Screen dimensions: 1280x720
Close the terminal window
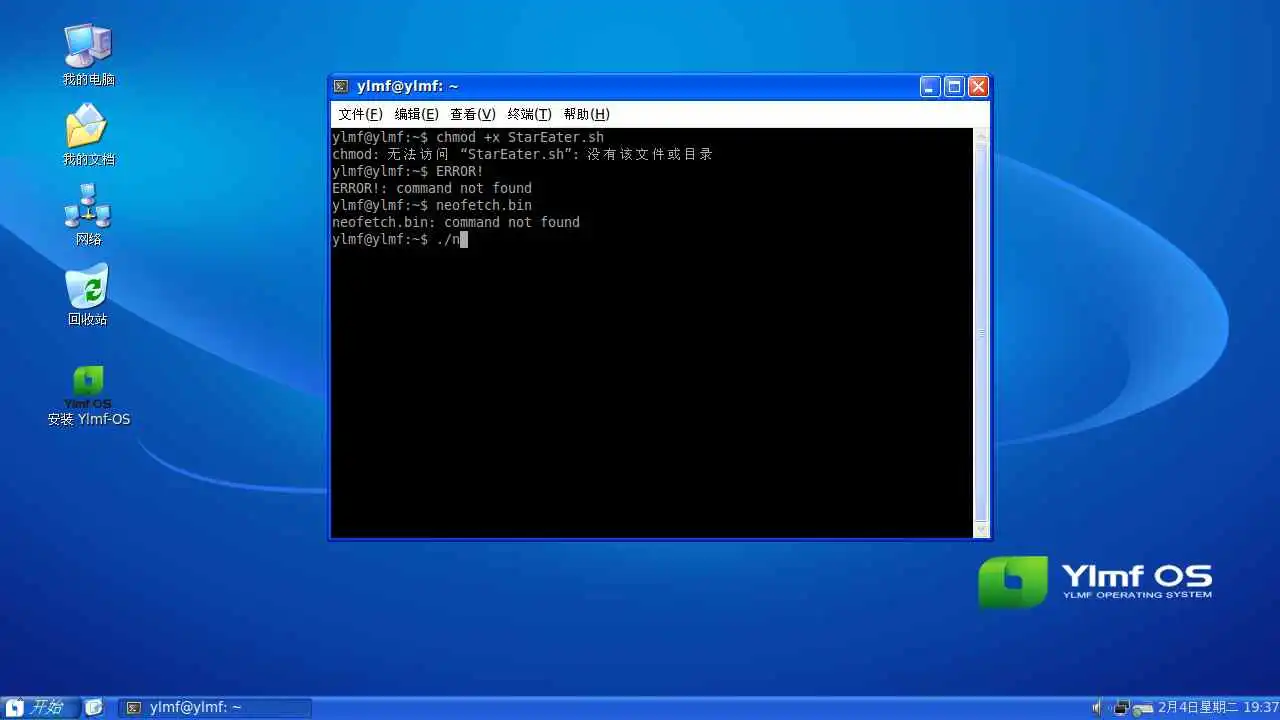pos(978,87)
